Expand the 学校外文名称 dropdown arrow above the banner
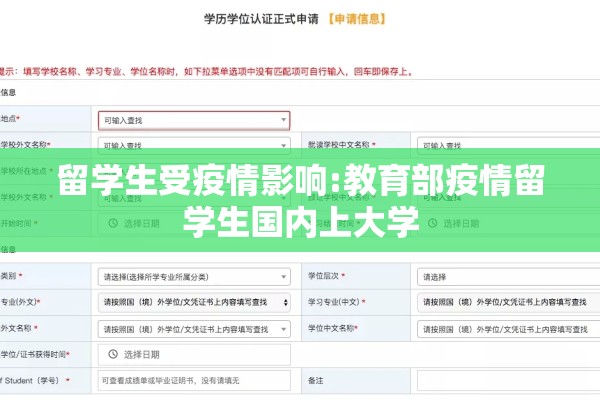The height and width of the screenshot is (400, 600). [284, 145]
